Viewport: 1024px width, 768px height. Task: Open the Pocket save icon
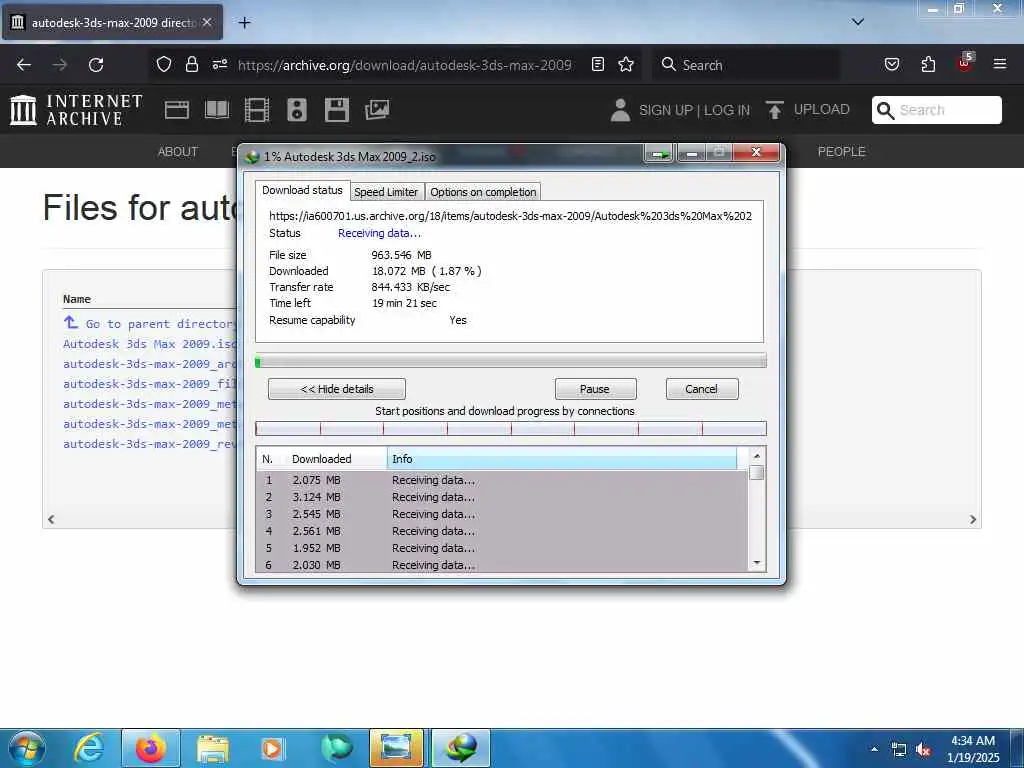coord(891,64)
